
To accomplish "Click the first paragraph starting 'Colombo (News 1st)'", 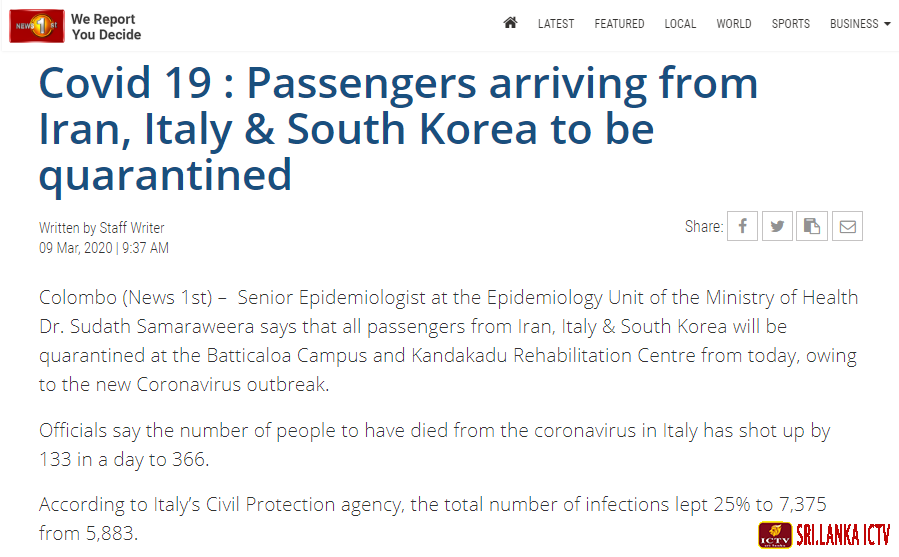I will [448, 341].
